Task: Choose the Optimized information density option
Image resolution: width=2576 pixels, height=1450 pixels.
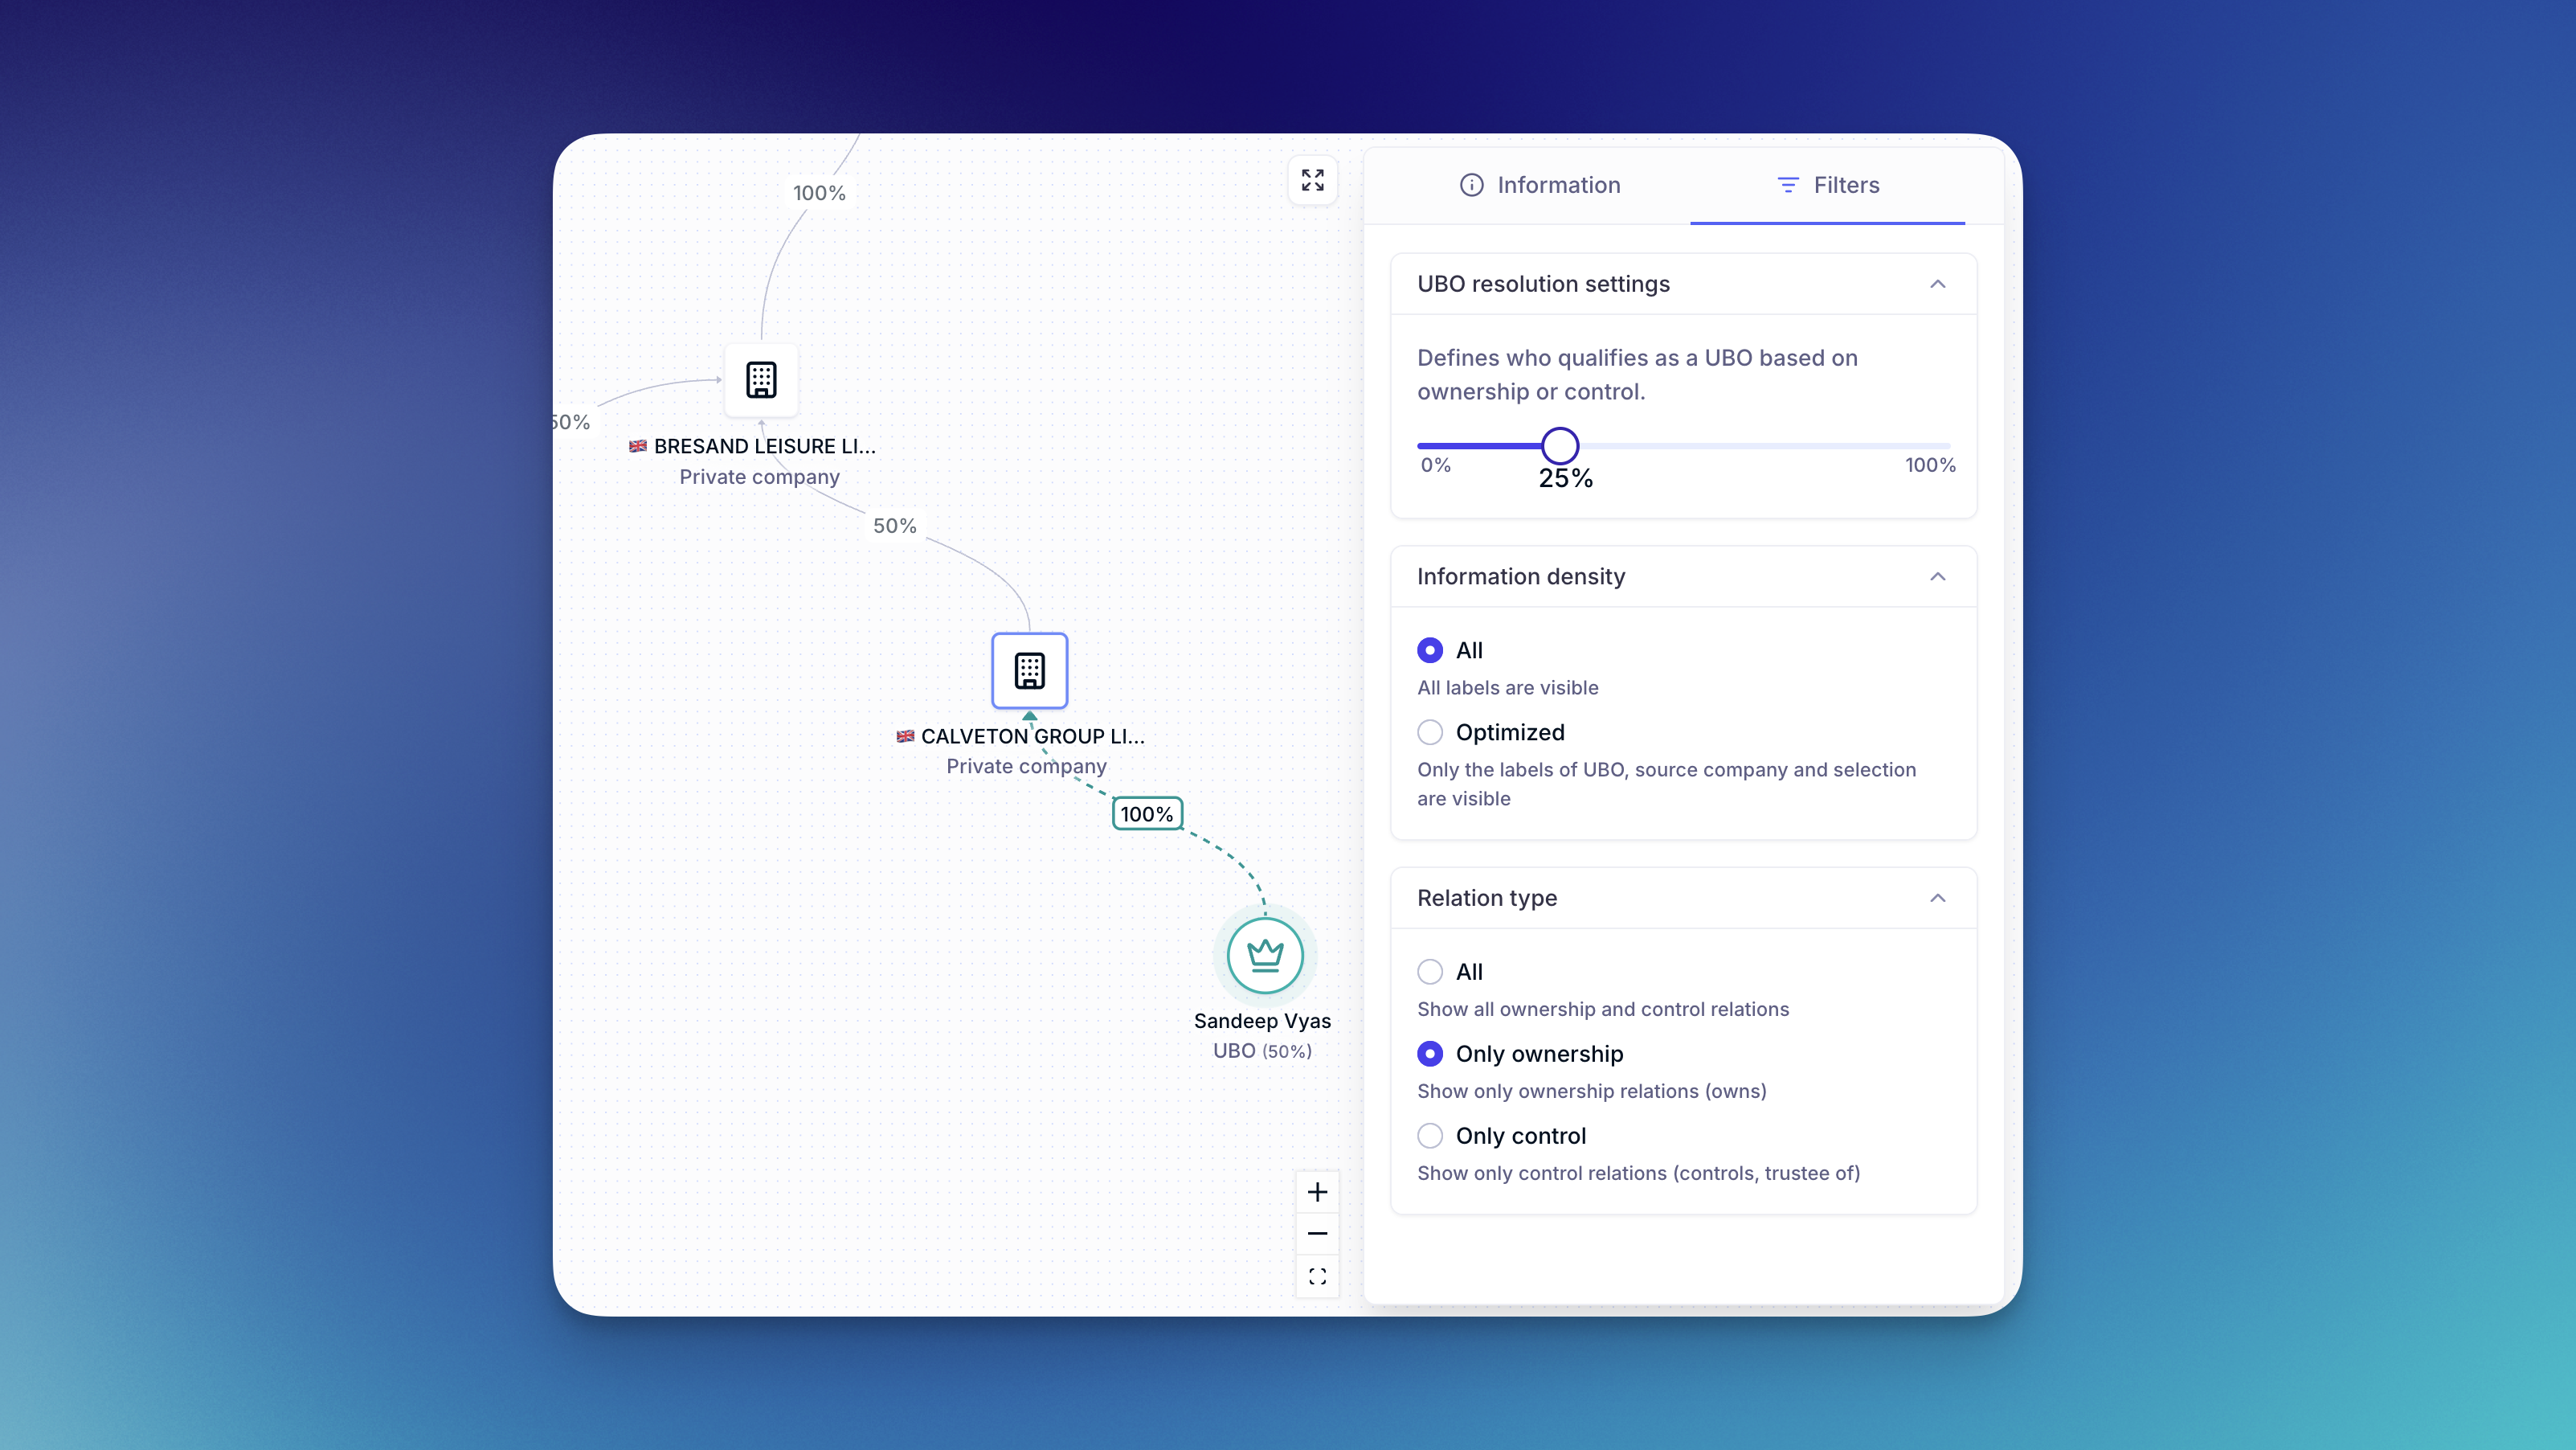Action: pyautogui.click(x=1430, y=732)
